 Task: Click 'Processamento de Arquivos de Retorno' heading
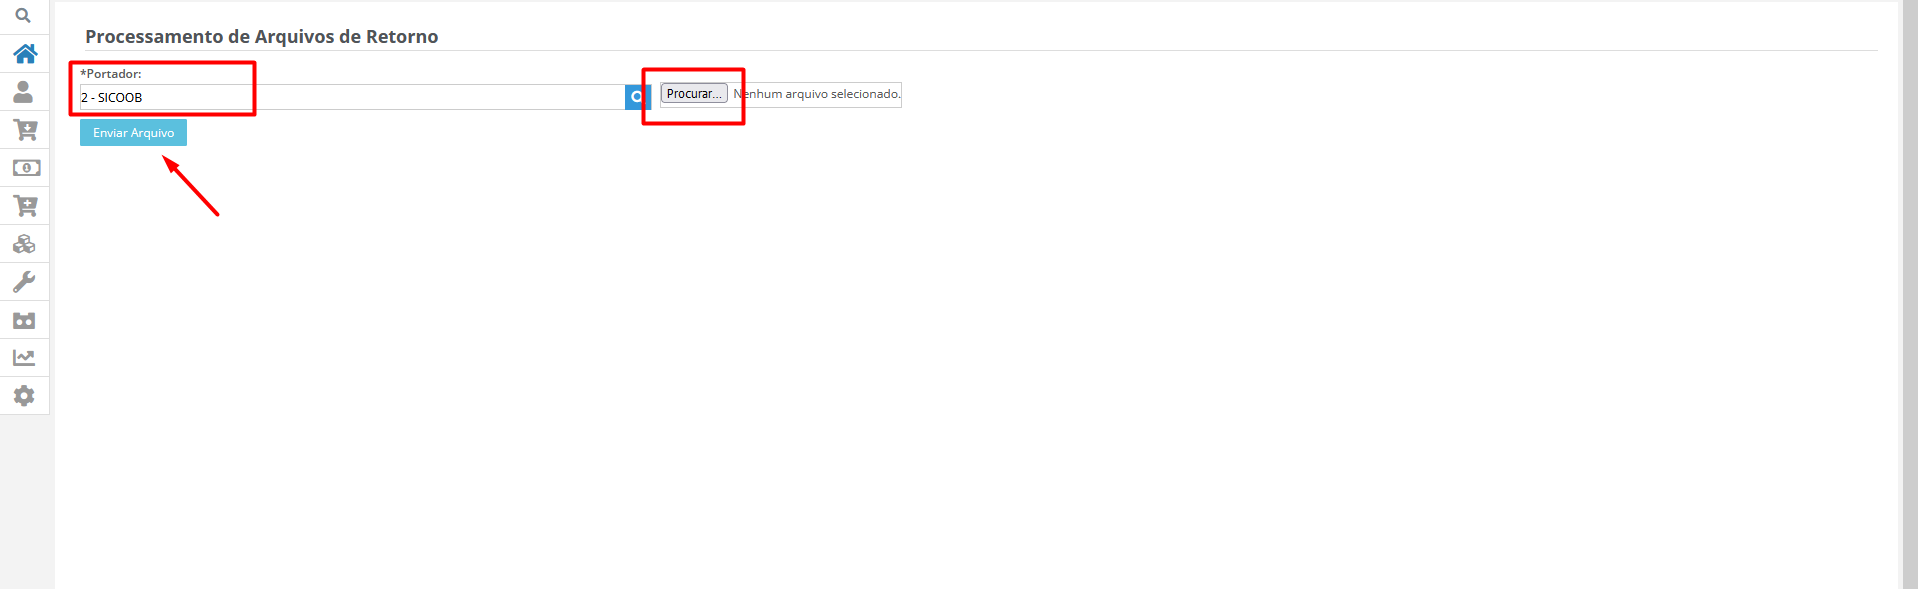262,37
